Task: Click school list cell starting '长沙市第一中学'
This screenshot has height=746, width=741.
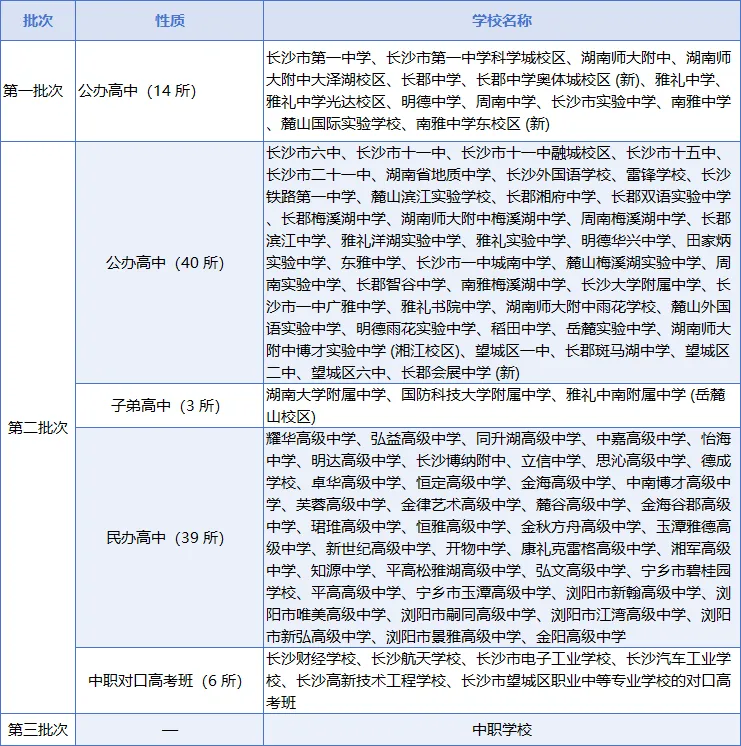Action: [x=502, y=91]
